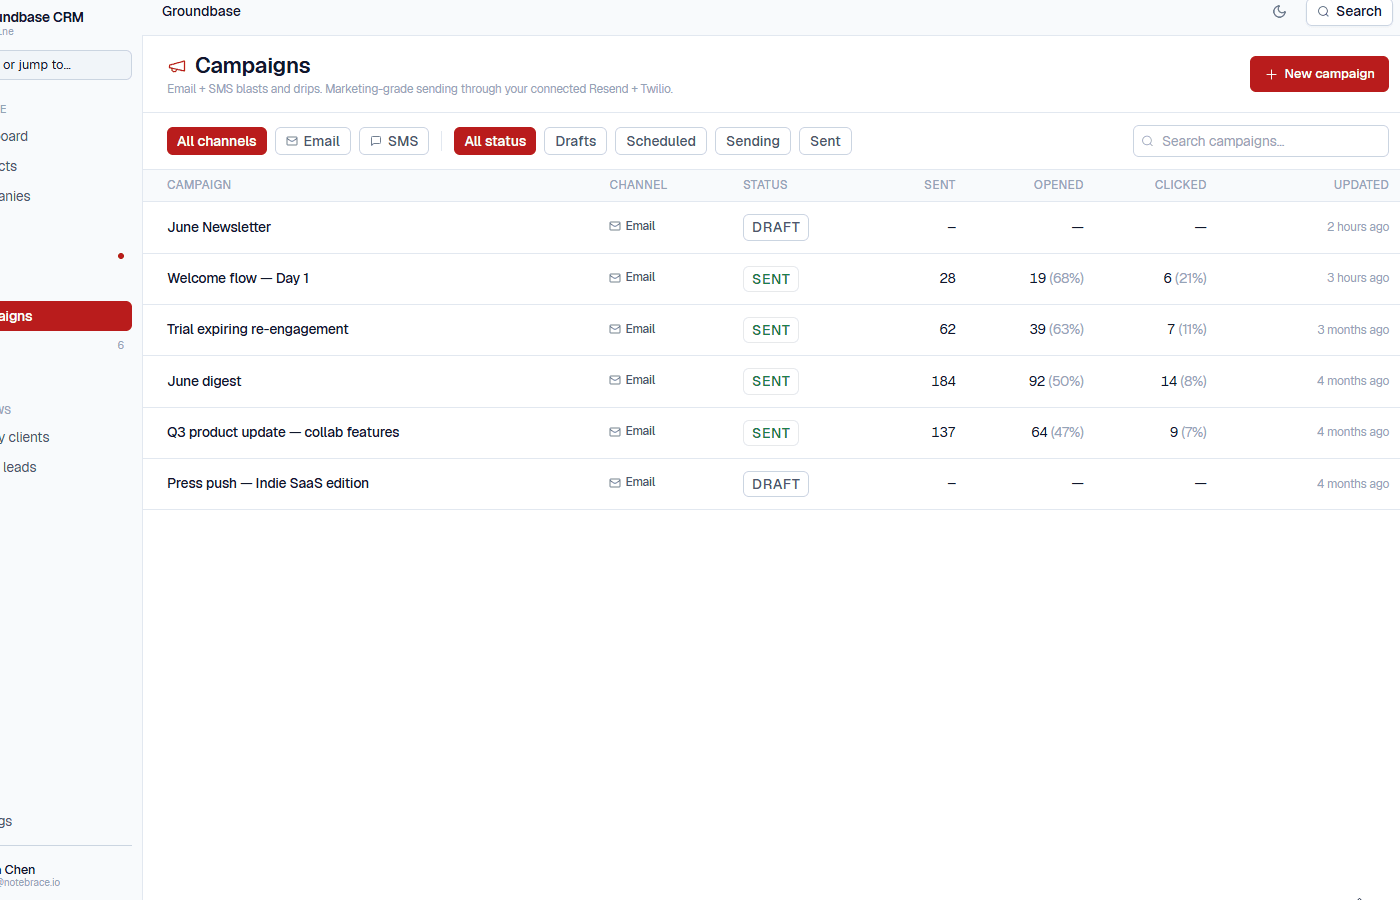1400x900 pixels.
Task: Click the OPENED column header
Action: [x=1058, y=185]
